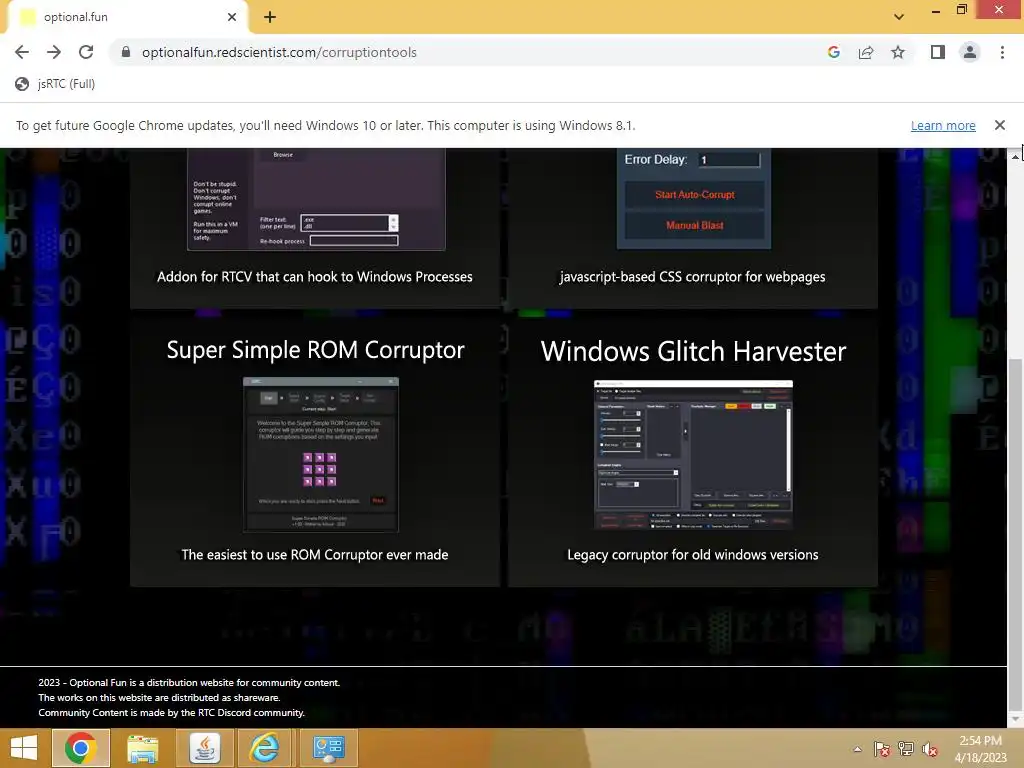Toggle the browser side panel
The image size is (1024, 768).
(938, 52)
